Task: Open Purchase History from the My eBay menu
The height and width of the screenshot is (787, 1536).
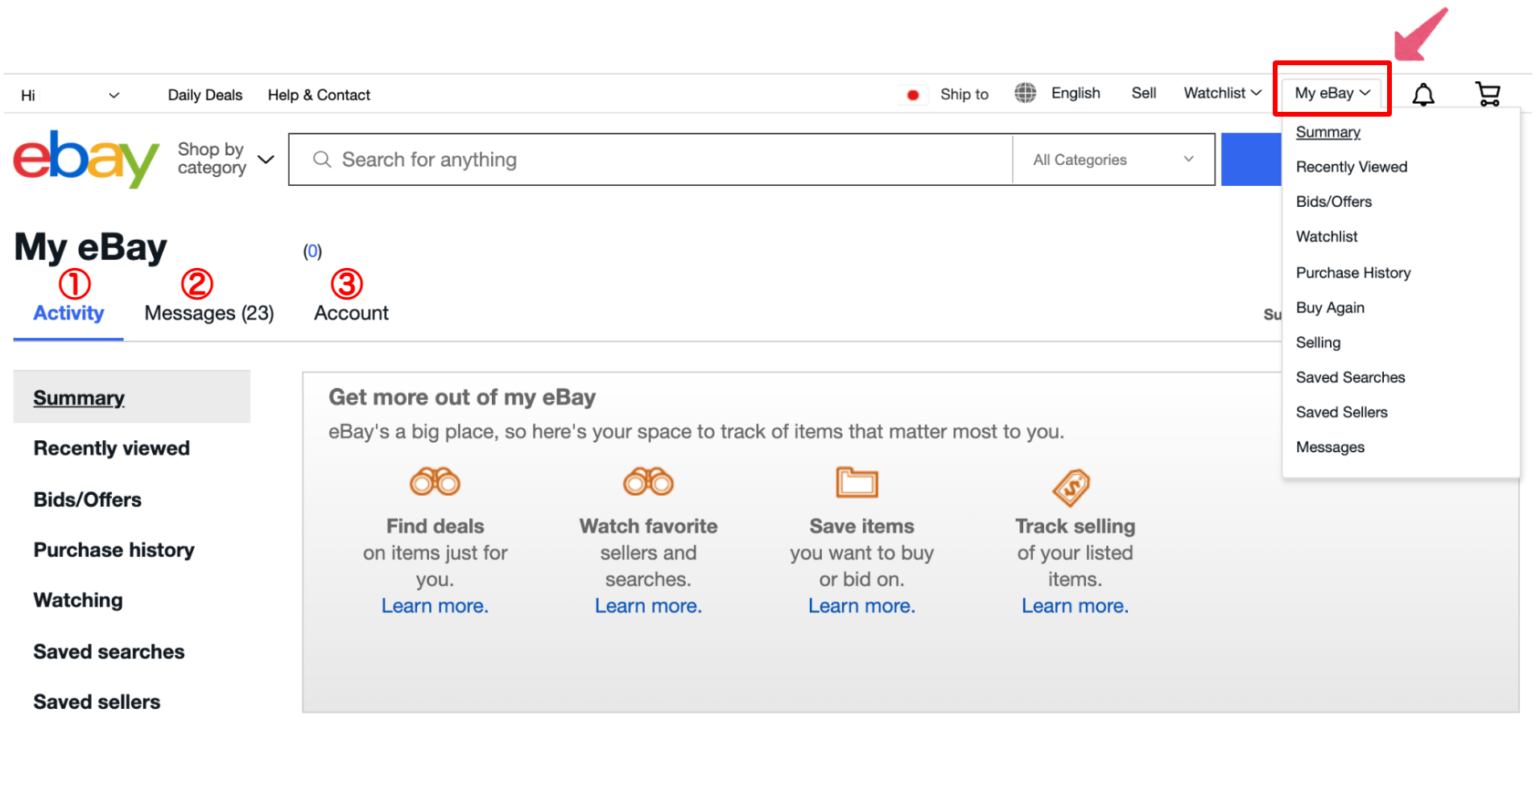Action: (x=1353, y=272)
